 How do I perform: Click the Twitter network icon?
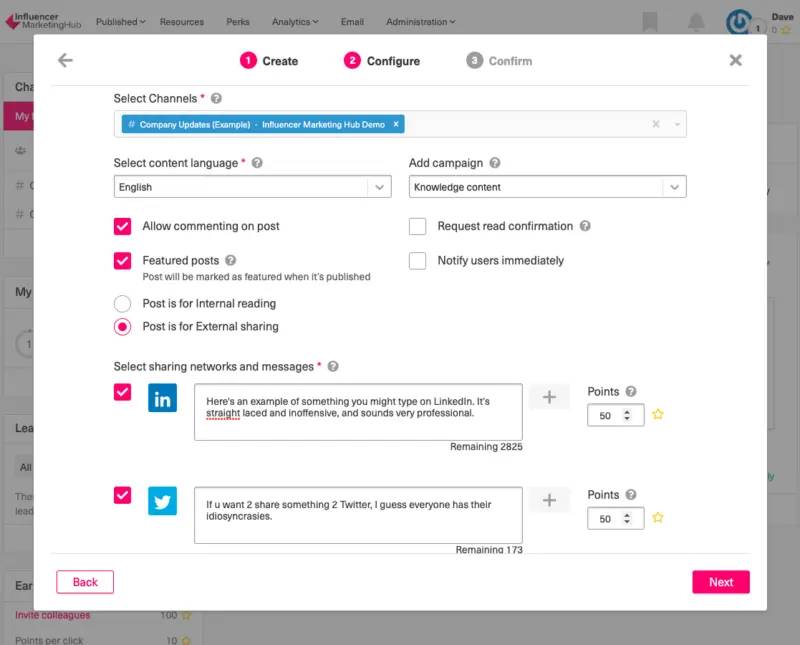pyautogui.click(x=162, y=501)
